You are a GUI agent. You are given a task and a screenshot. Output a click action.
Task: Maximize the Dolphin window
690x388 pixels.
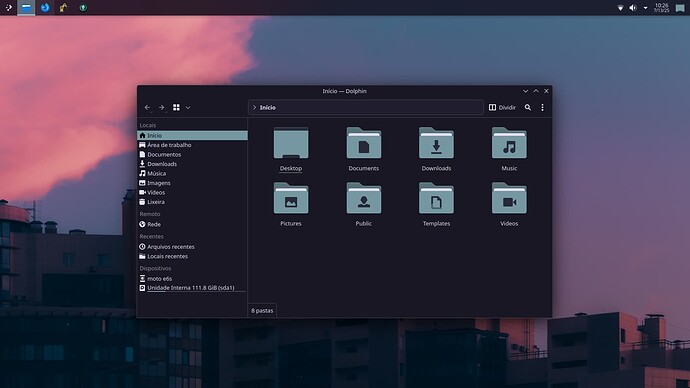tap(536, 91)
